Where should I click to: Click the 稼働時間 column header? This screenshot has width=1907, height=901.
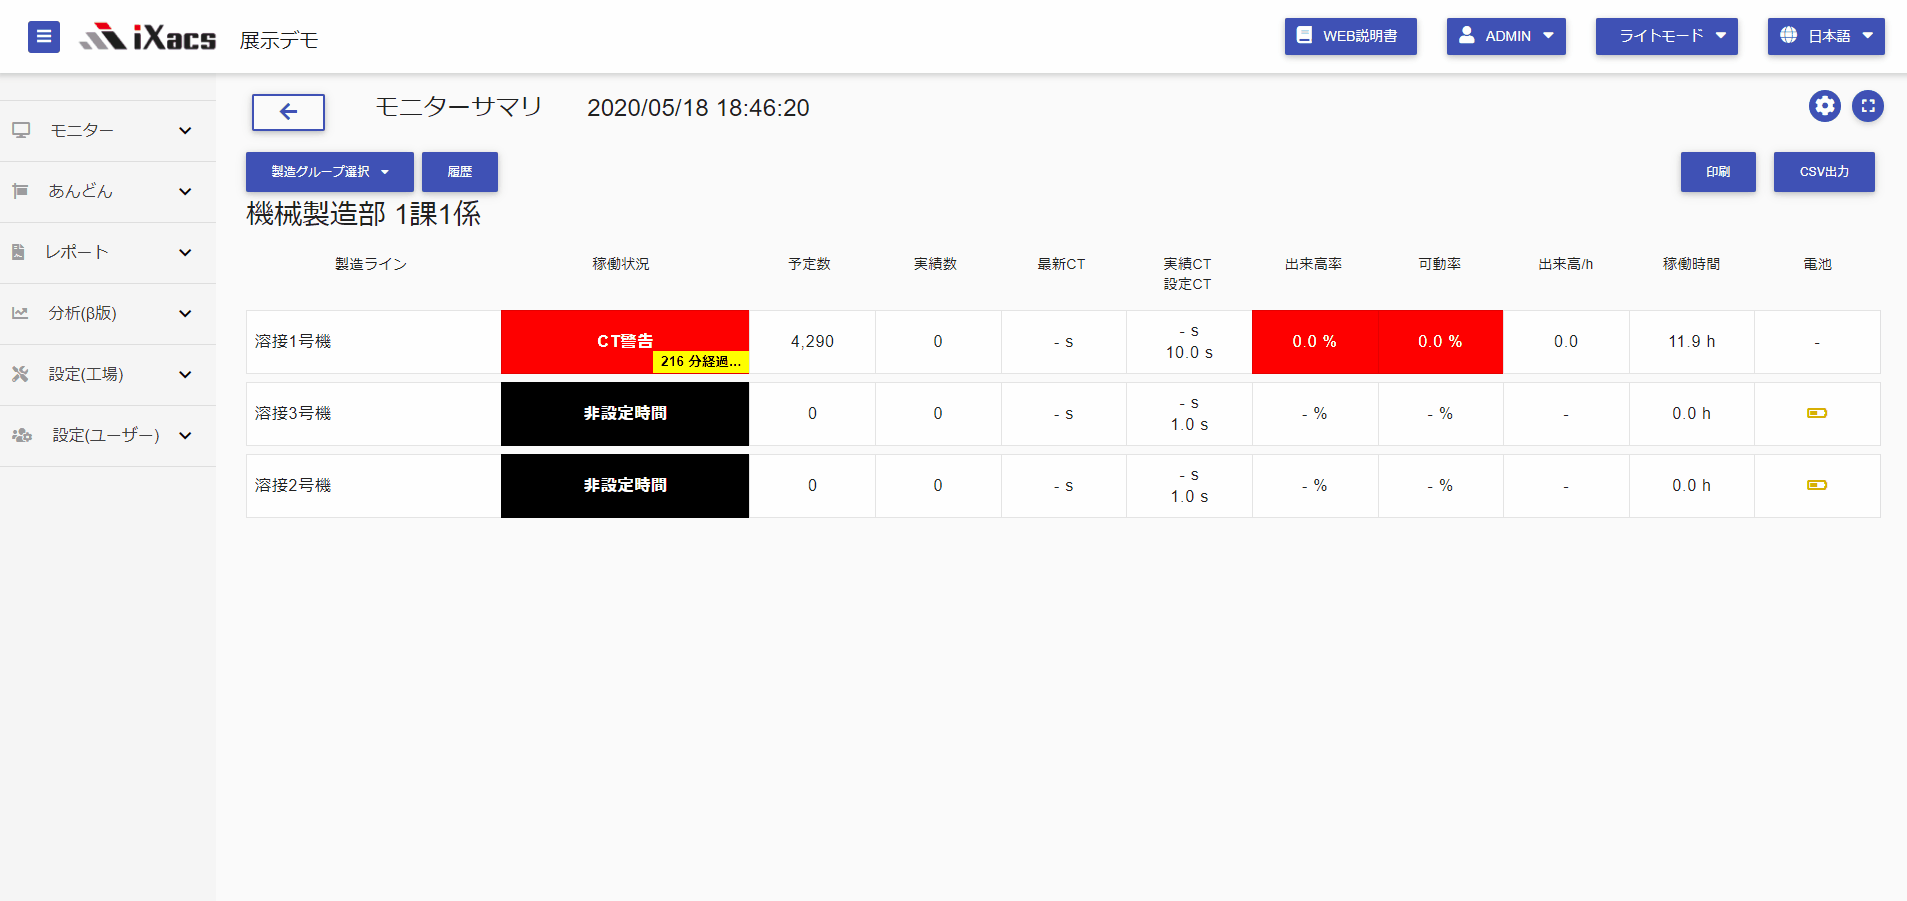click(1692, 264)
